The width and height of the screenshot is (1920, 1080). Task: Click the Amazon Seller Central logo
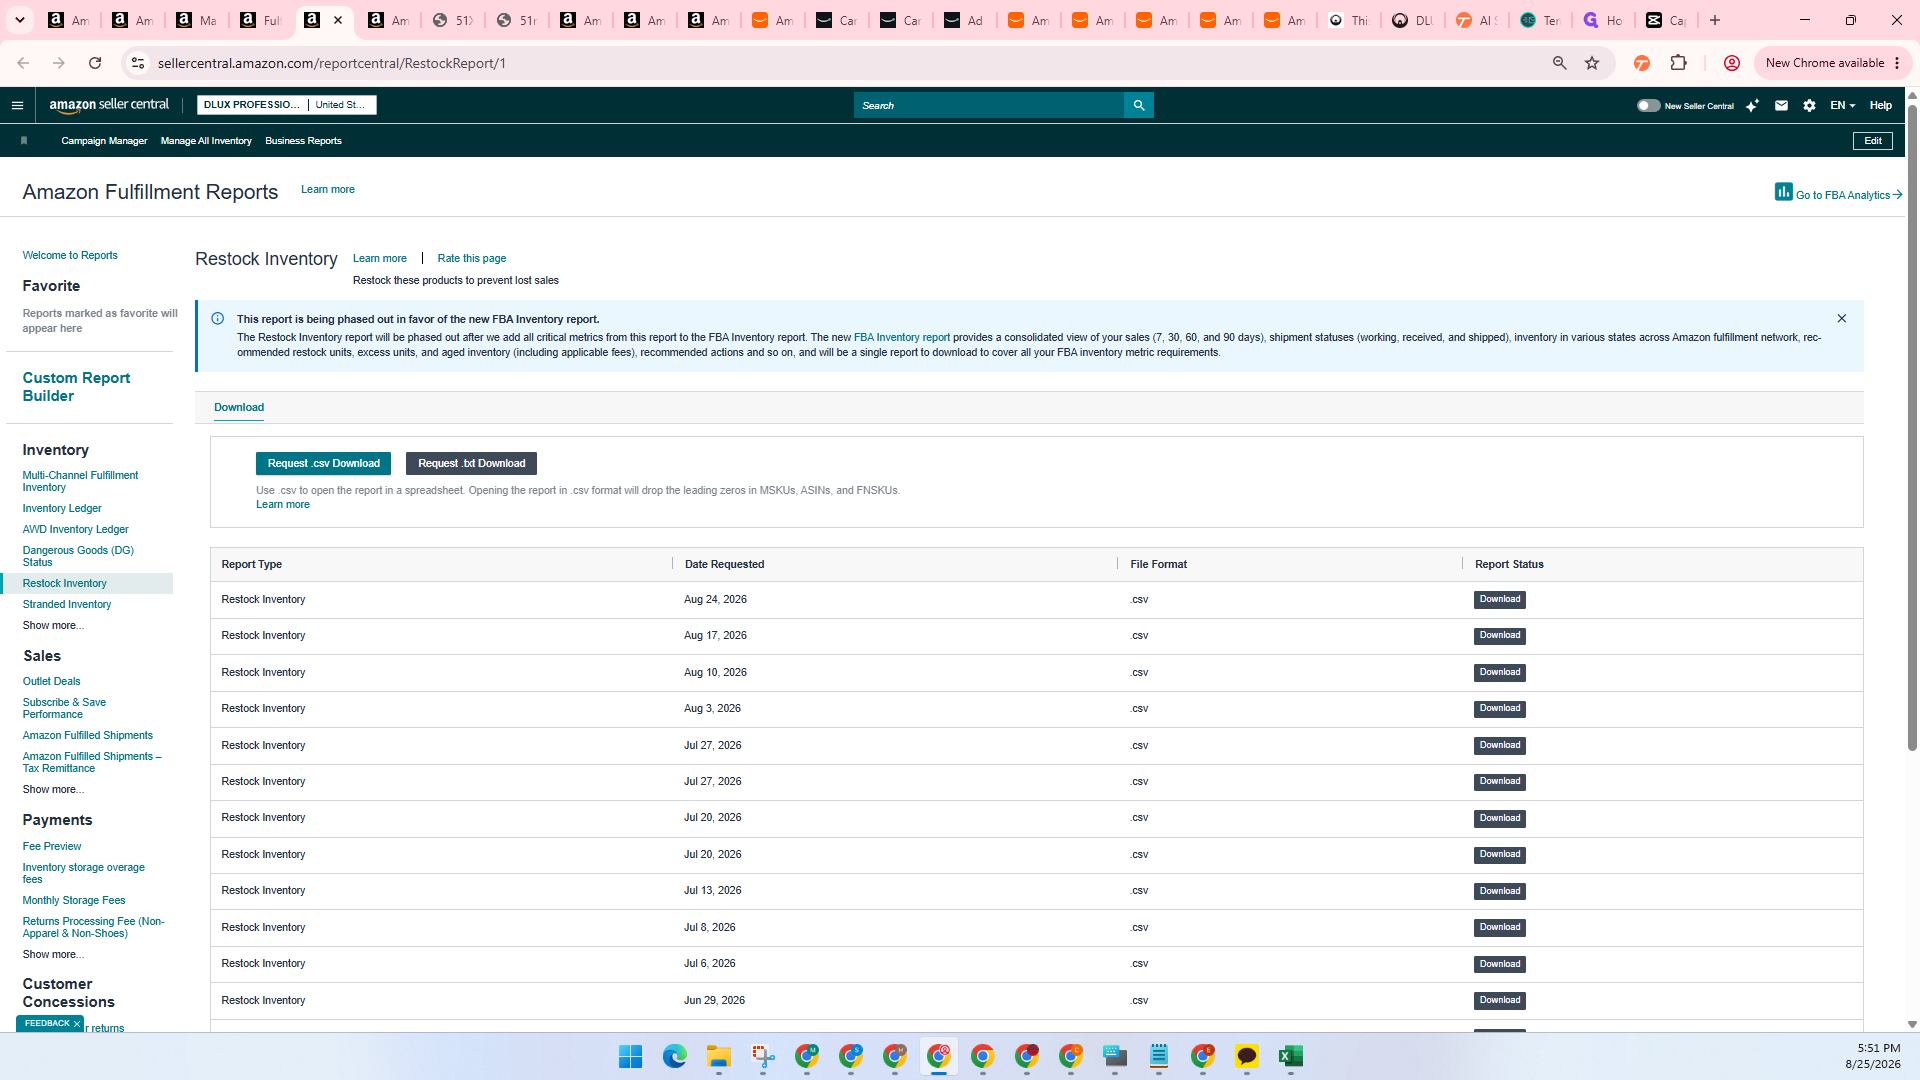pos(109,105)
